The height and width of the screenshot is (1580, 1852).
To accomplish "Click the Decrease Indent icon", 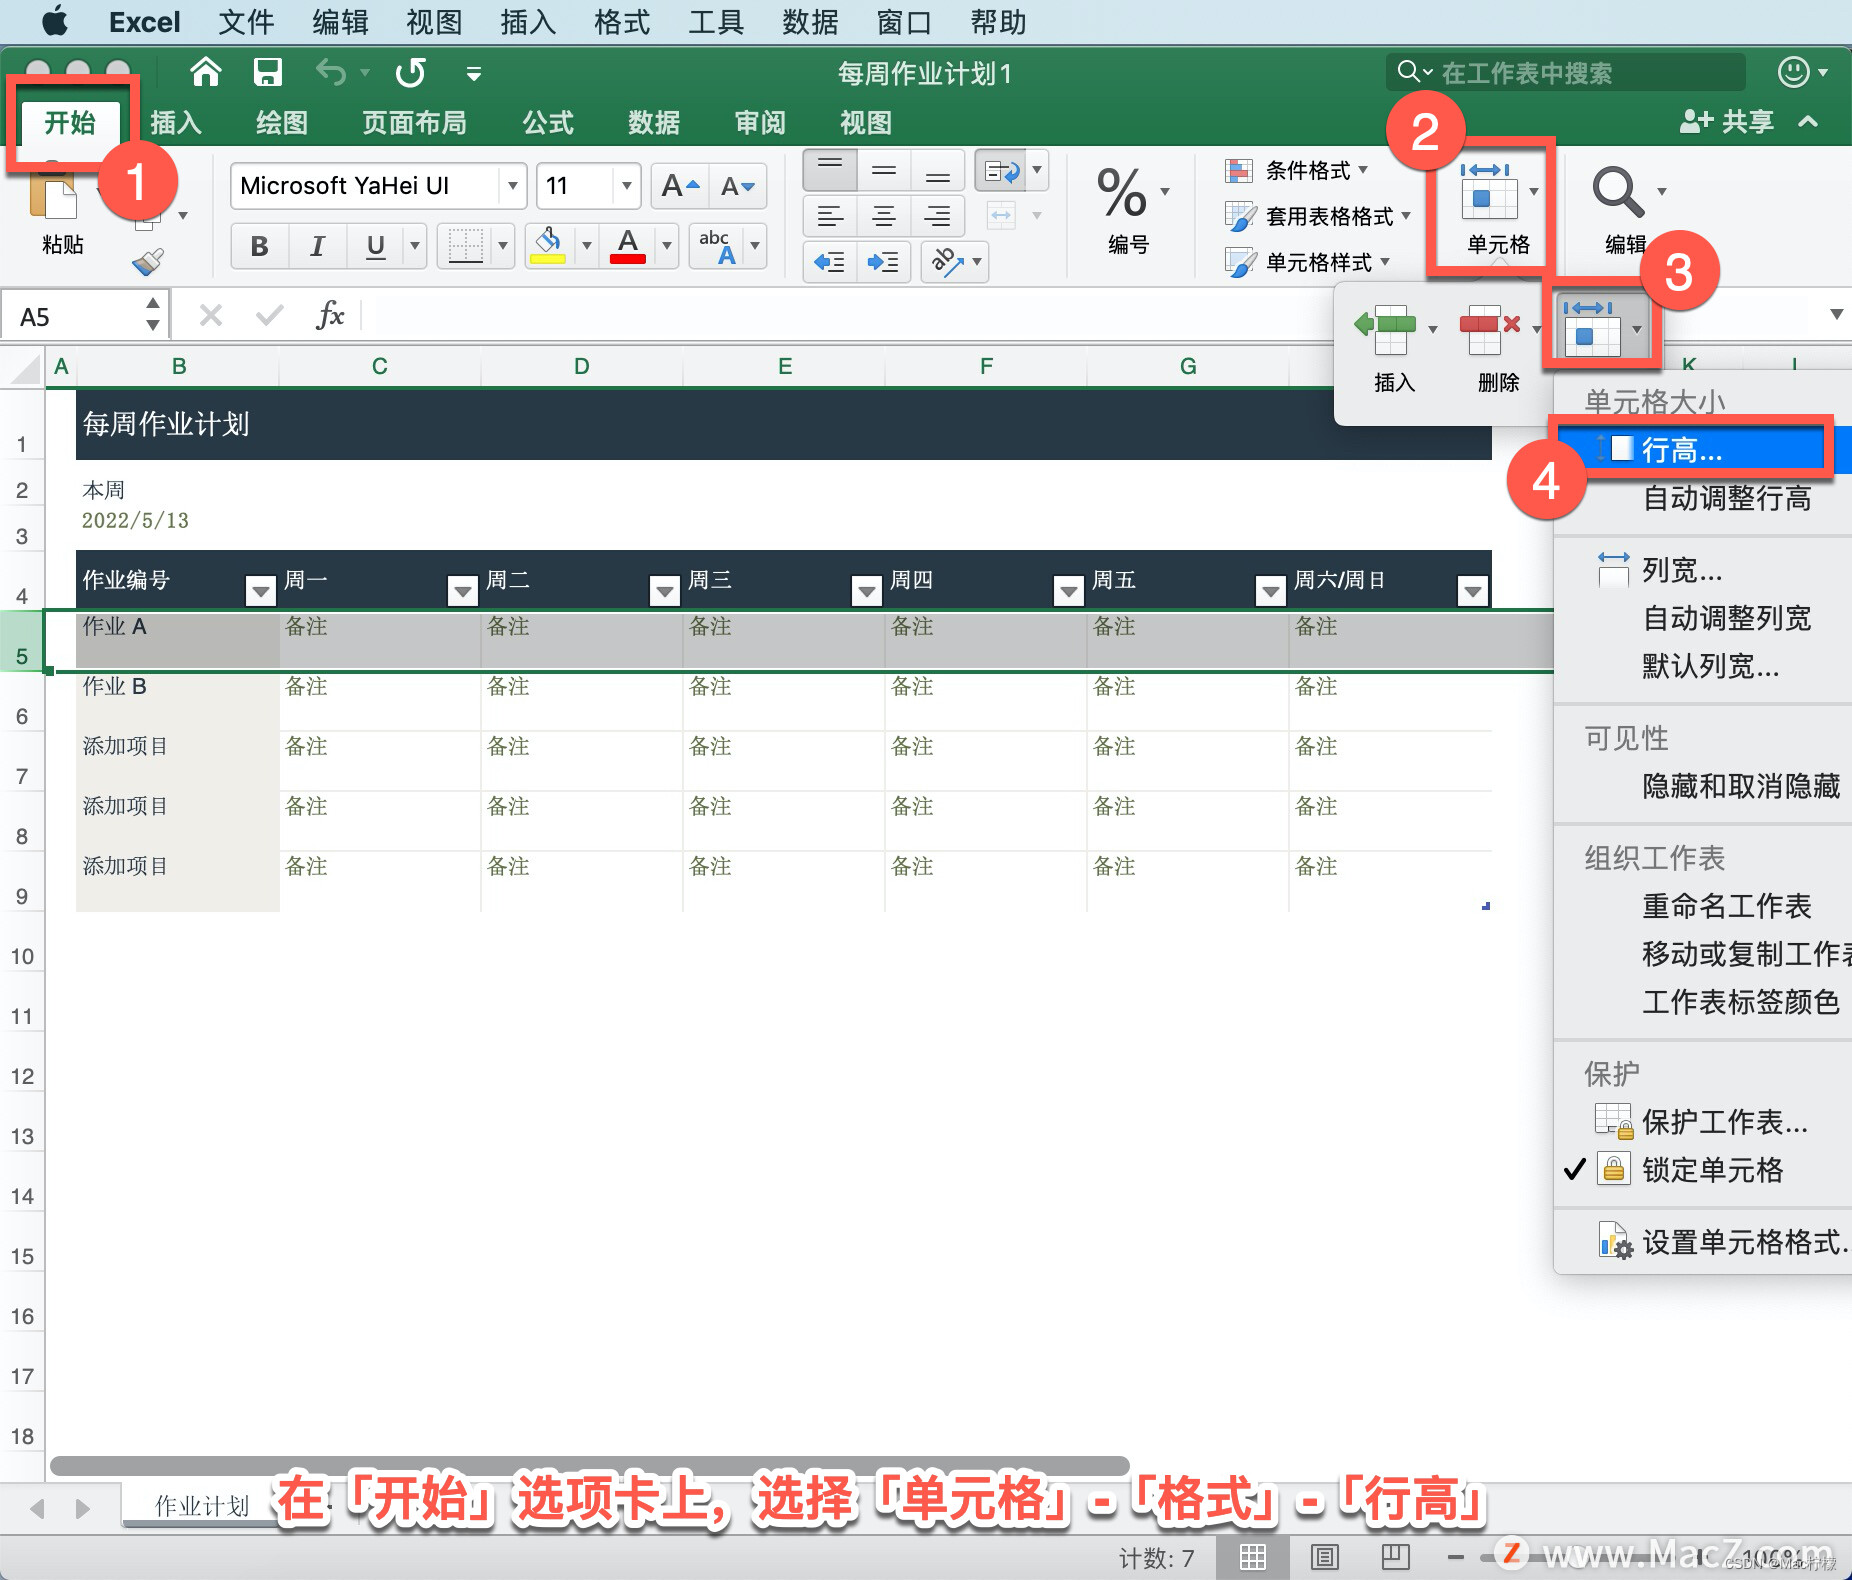I will (x=830, y=262).
